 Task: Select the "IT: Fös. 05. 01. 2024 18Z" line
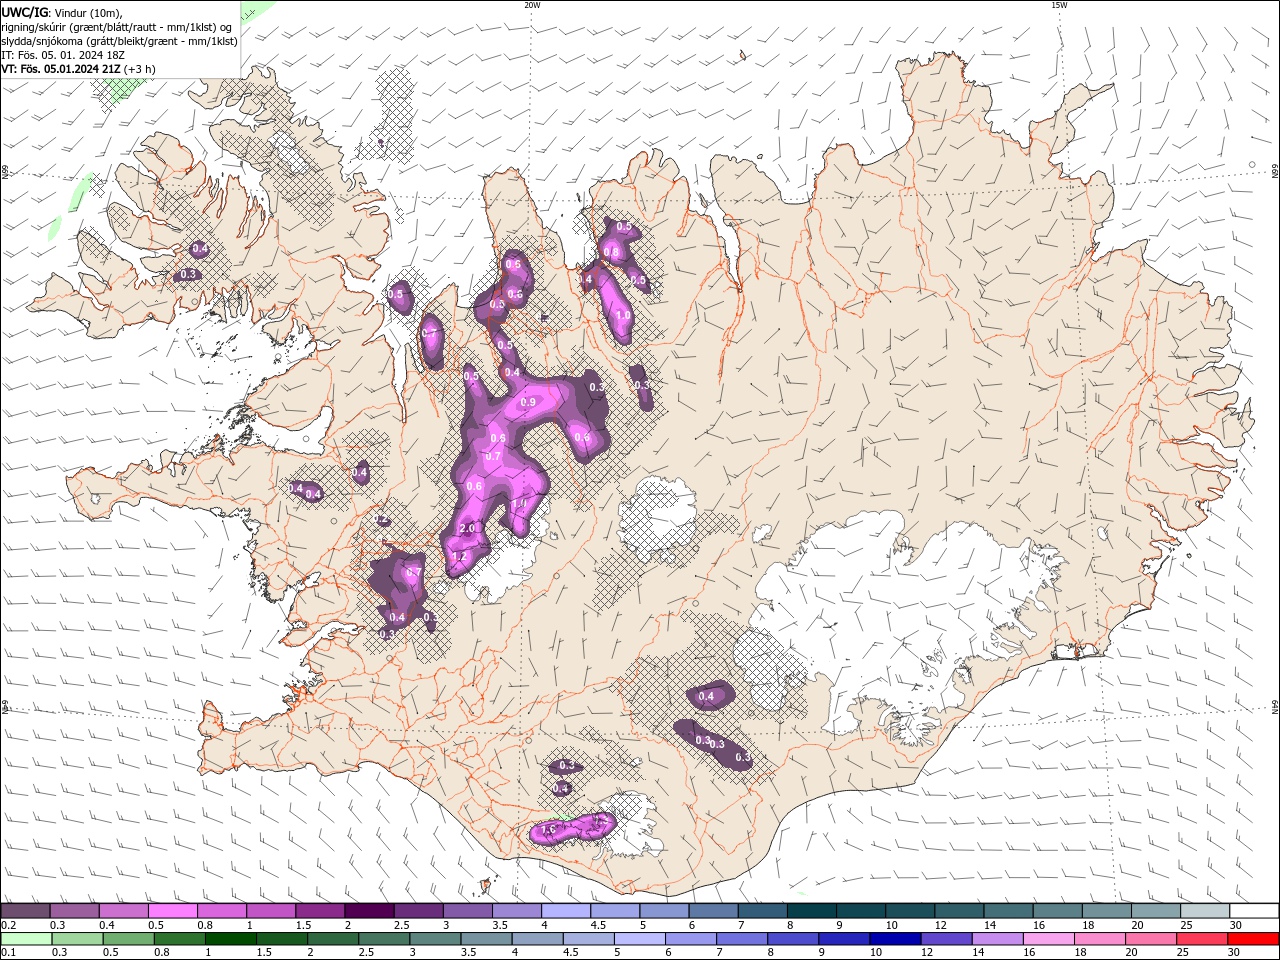coord(63,55)
